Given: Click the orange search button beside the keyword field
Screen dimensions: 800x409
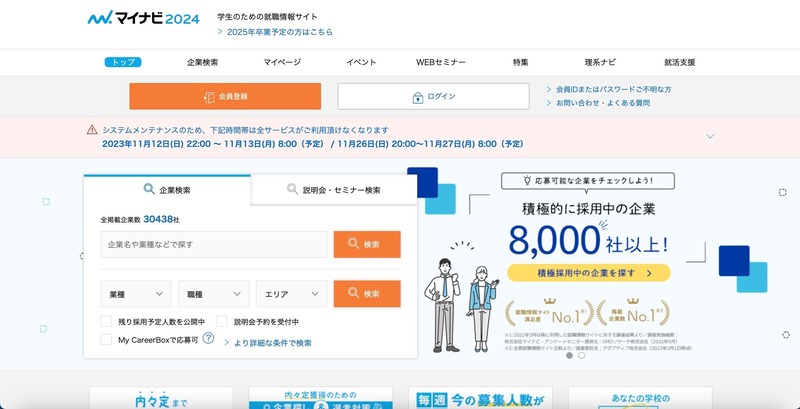Looking at the screenshot, I should point(367,244).
